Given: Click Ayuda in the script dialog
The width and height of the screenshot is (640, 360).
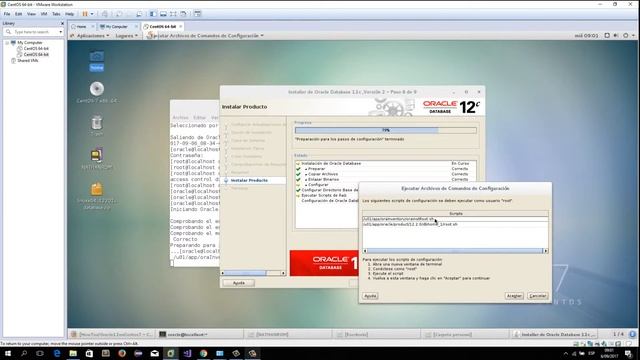Looking at the screenshot, I should [370, 296].
